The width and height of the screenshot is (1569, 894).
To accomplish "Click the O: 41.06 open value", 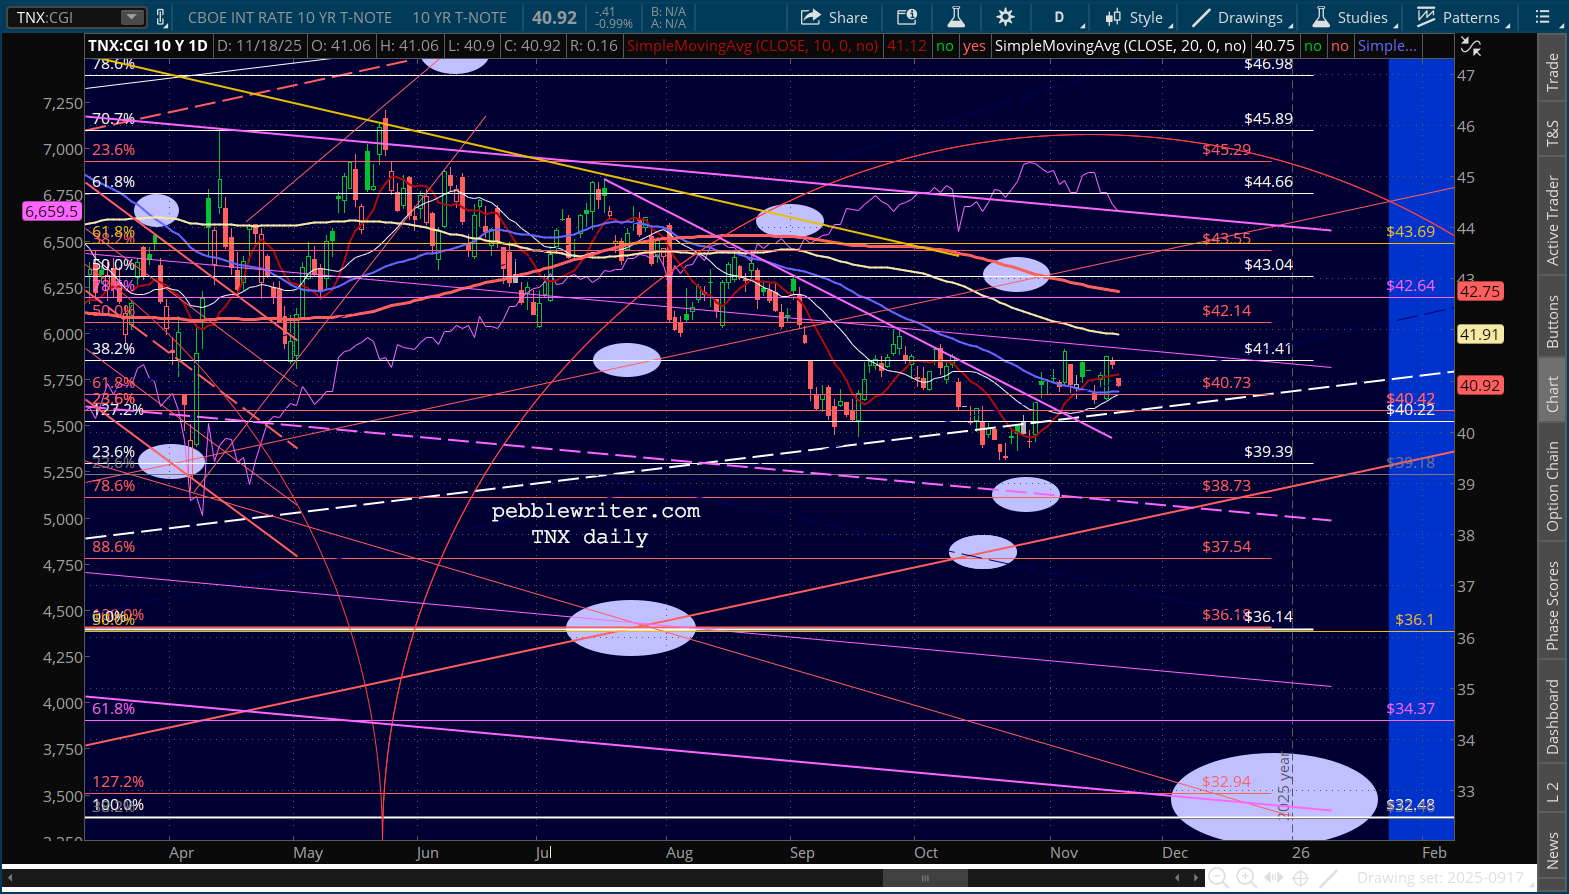I will pyautogui.click(x=341, y=46).
